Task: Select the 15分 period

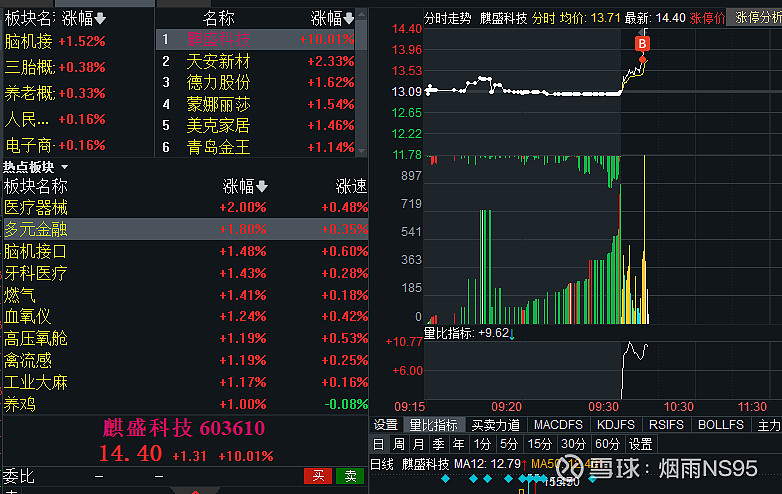Action: click(x=540, y=444)
